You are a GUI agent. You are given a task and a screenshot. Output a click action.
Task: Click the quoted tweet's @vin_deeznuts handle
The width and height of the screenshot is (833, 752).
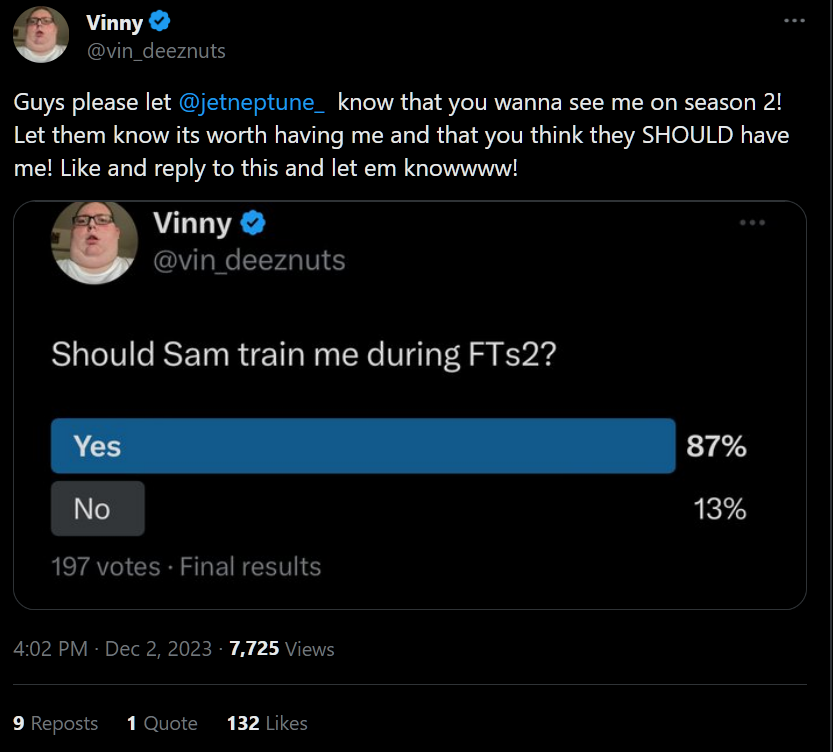point(249,261)
